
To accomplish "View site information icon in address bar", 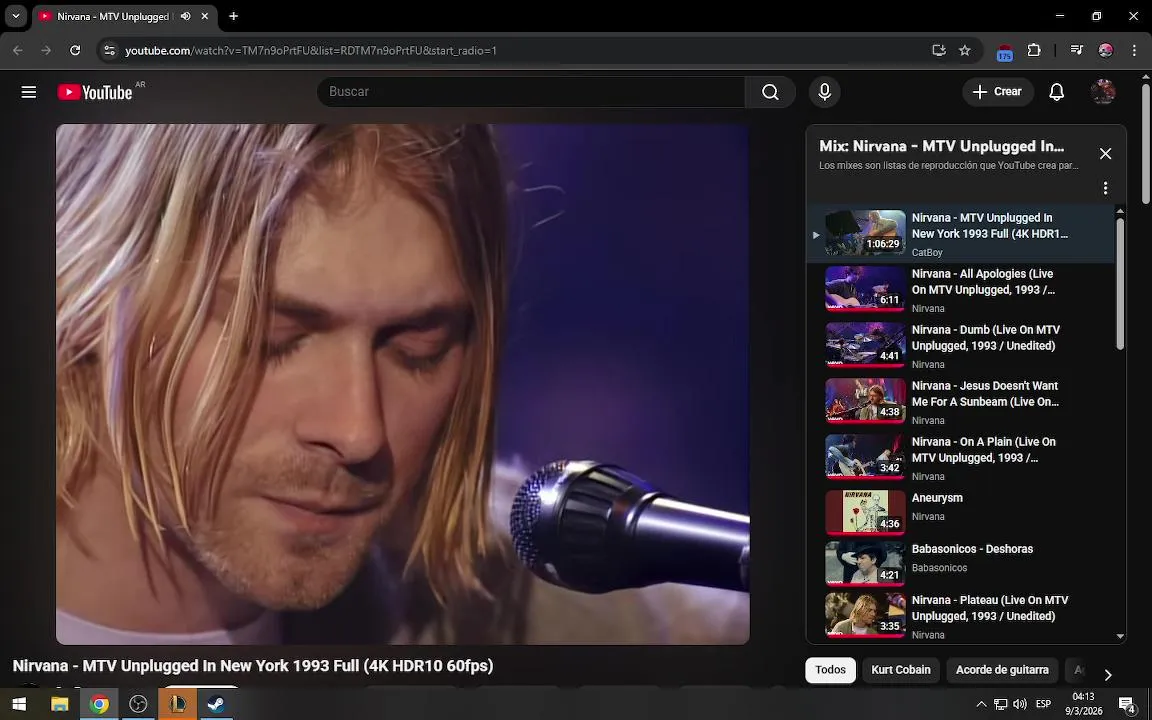I will (109, 50).
